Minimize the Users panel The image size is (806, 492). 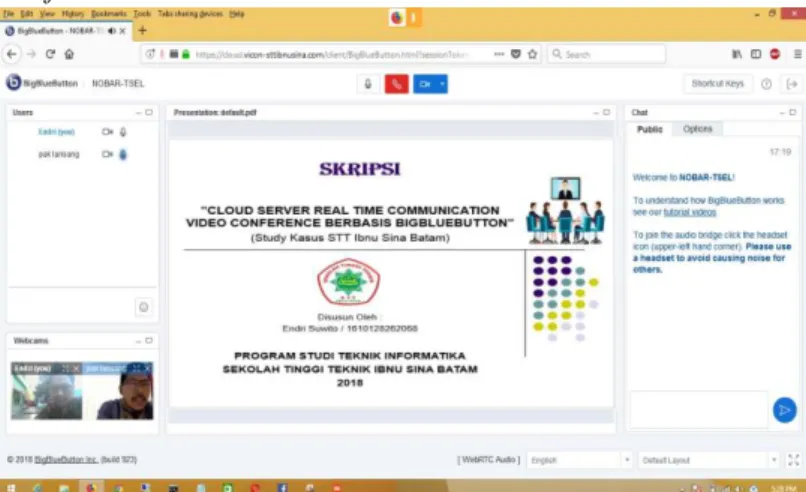pos(138,113)
